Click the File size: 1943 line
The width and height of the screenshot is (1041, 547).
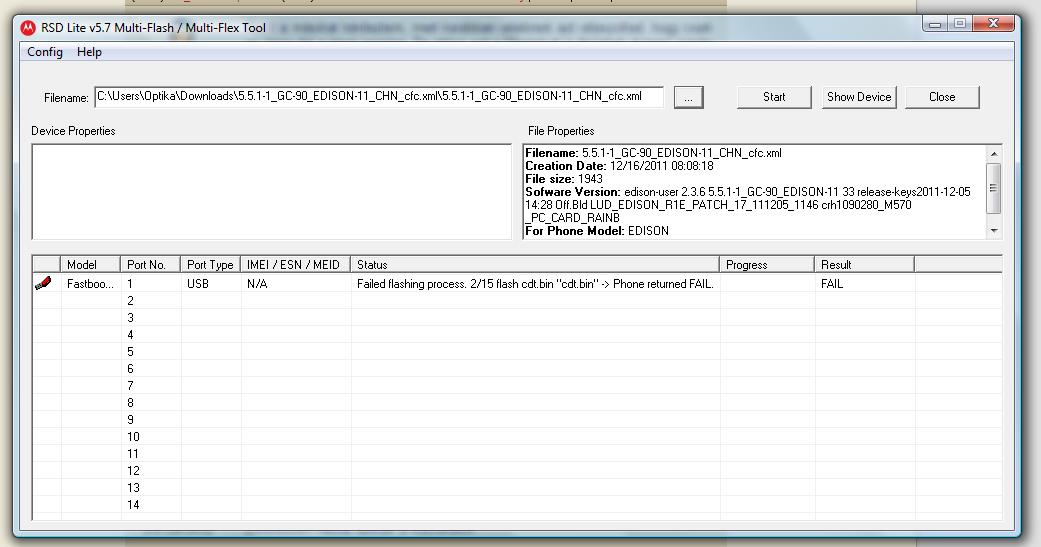tap(564, 179)
